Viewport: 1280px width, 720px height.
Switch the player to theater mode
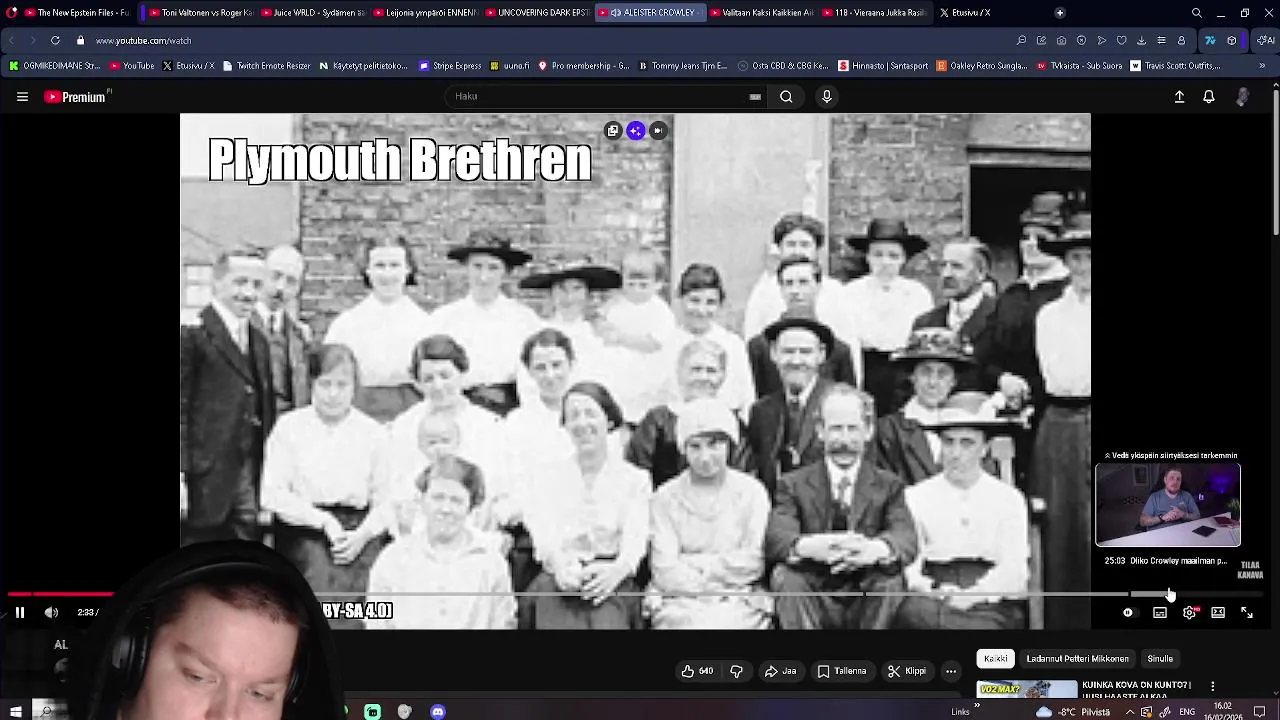(x=1218, y=612)
